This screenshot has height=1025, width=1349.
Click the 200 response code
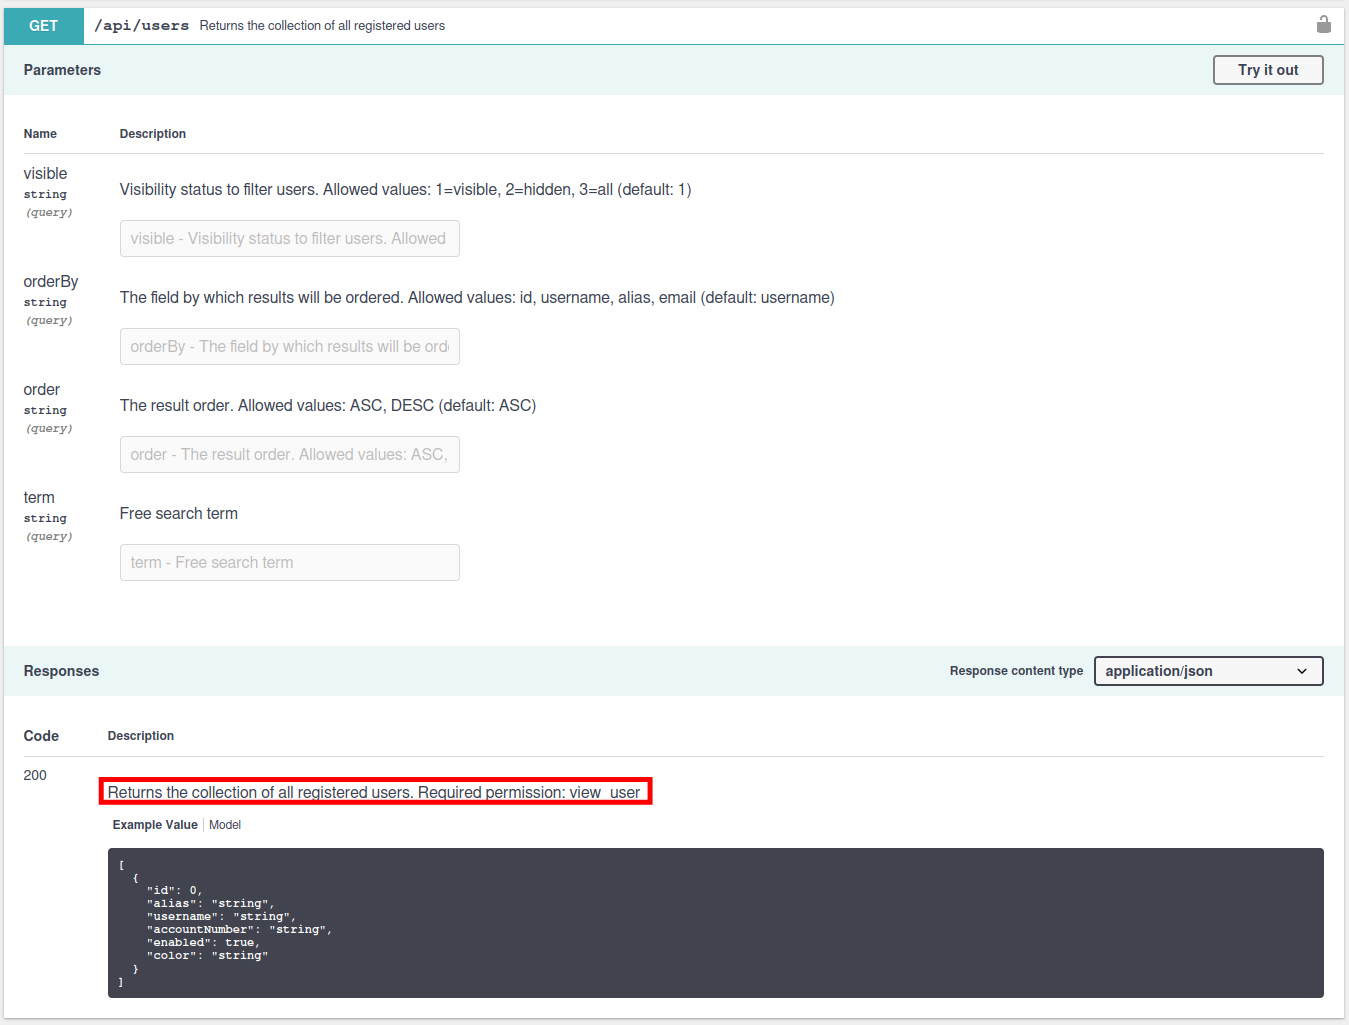point(35,775)
